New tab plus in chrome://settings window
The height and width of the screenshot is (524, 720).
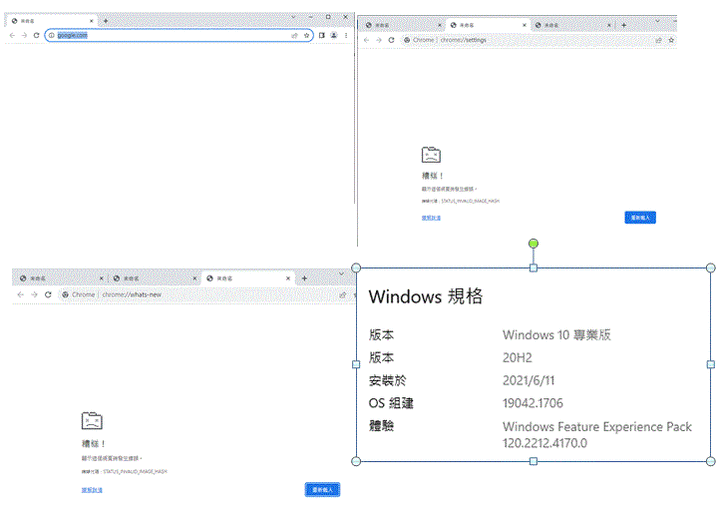click(624, 25)
